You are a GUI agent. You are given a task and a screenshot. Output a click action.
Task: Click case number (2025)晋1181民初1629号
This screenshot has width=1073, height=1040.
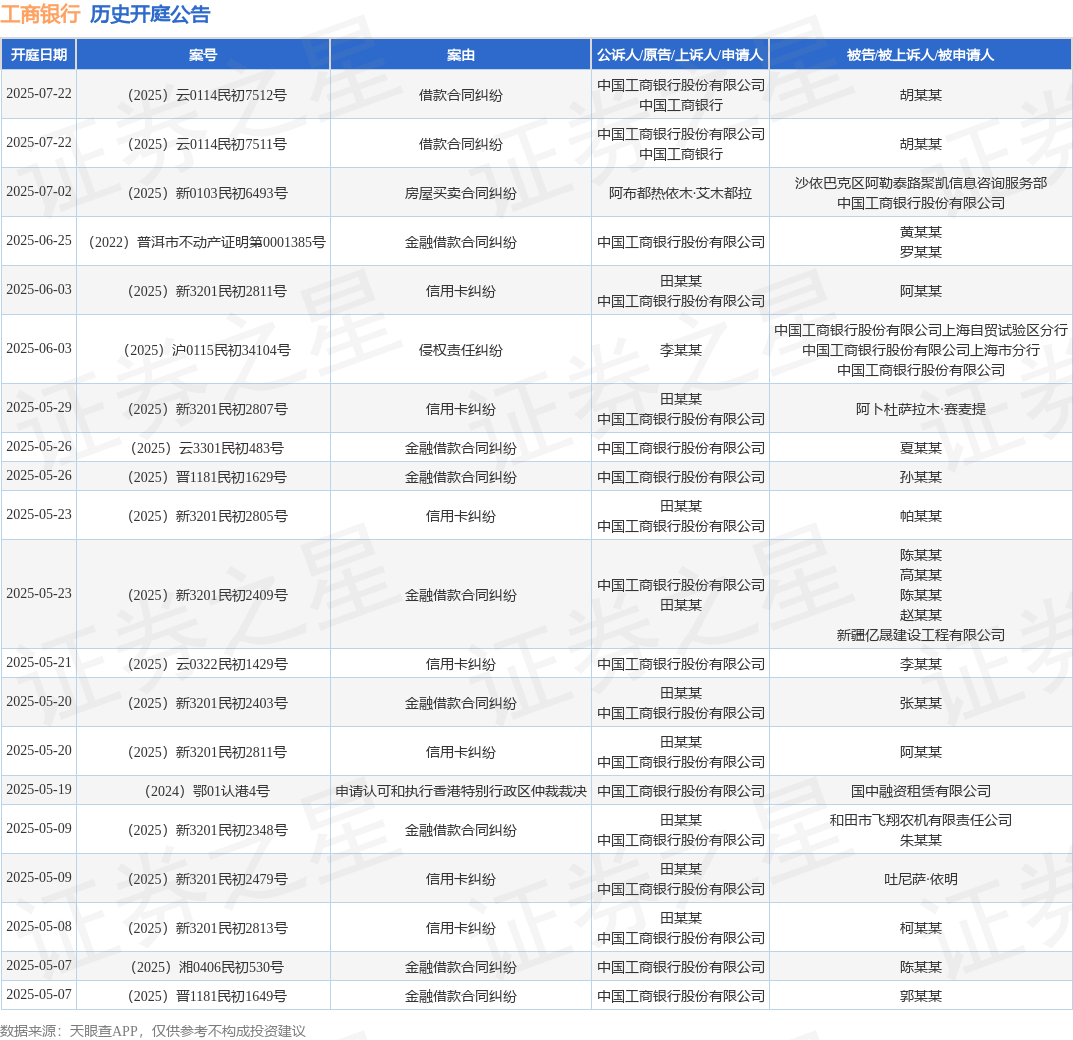pyautogui.click(x=204, y=477)
